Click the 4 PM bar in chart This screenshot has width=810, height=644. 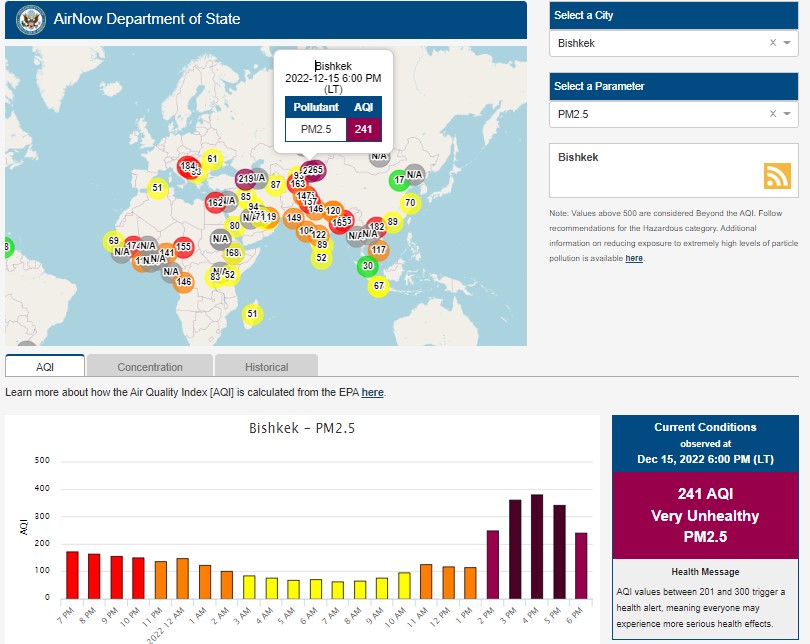coord(536,546)
